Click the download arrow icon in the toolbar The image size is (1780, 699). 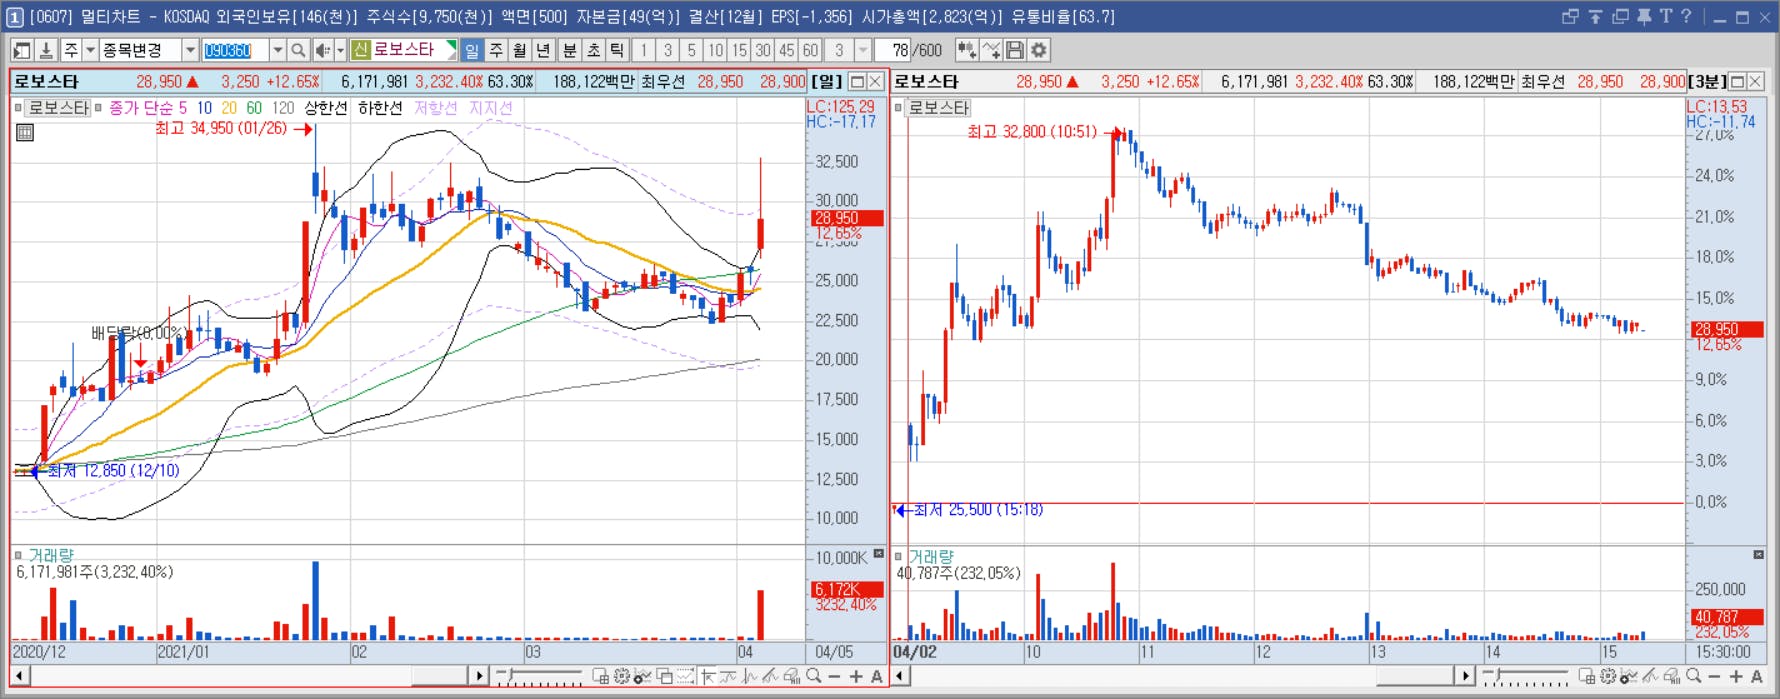coord(46,50)
